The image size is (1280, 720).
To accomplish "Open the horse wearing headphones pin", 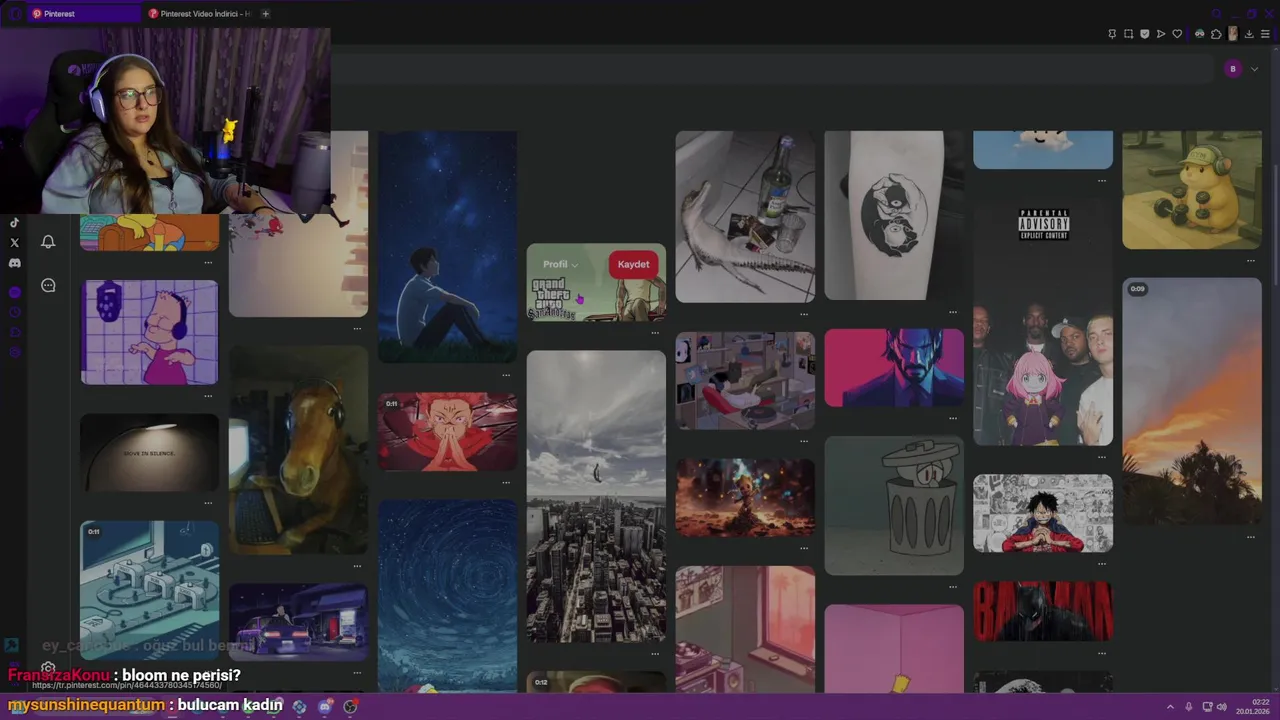I will tap(298, 450).
